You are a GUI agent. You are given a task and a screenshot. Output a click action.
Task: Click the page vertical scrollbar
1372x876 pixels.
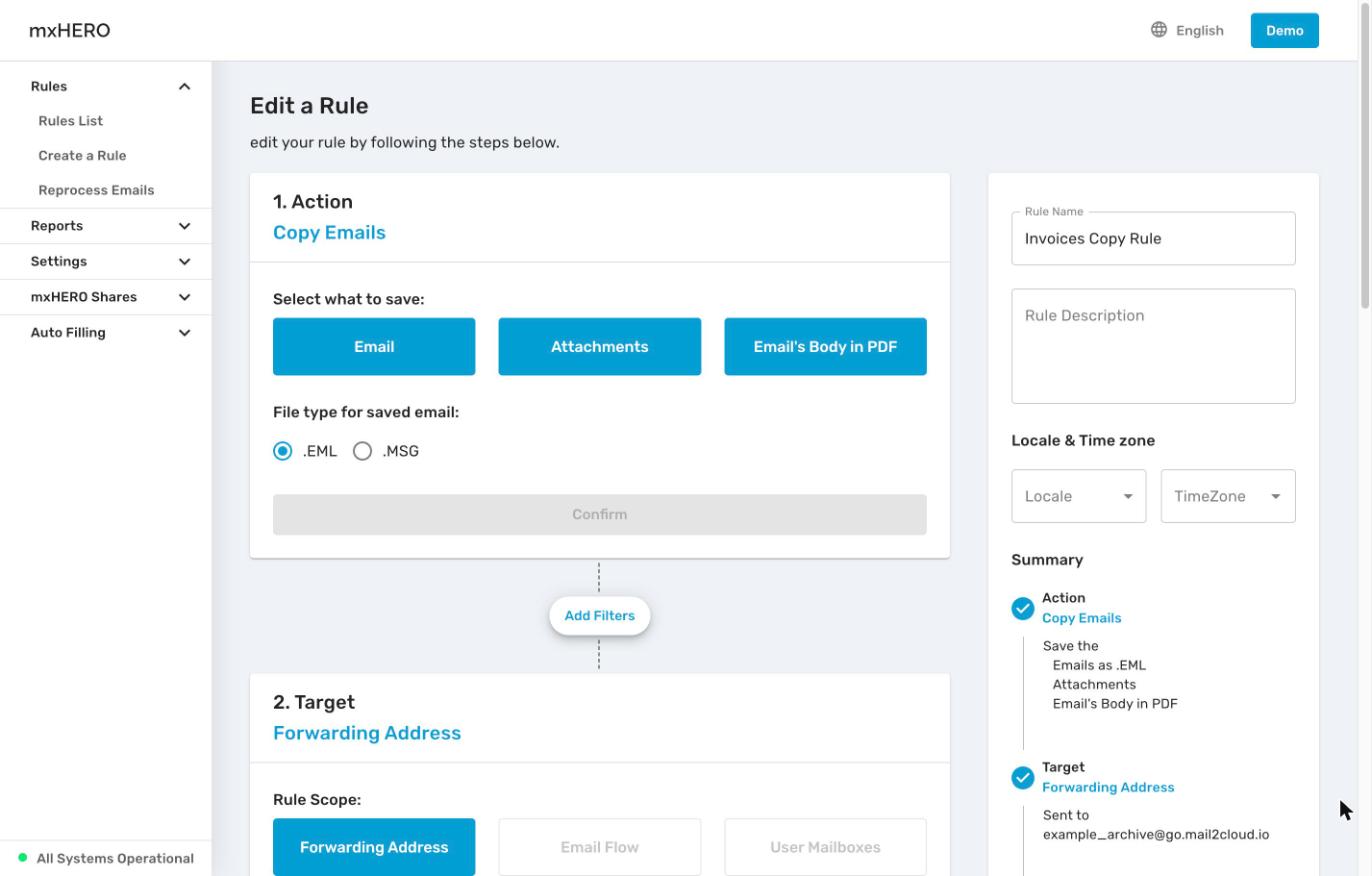[x=1365, y=155]
